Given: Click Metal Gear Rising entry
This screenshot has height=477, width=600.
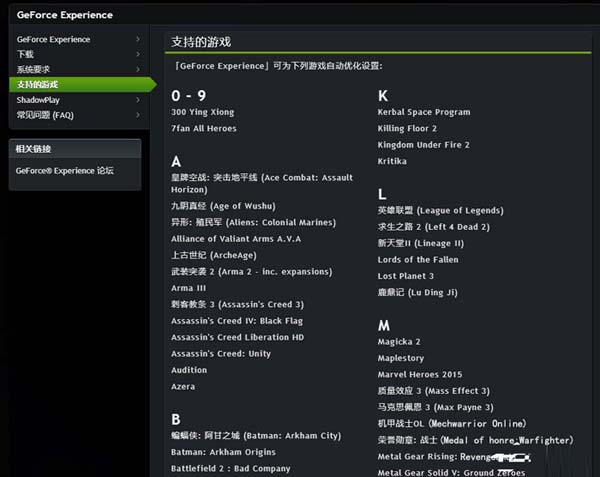Looking at the screenshot, I should click(454, 457).
